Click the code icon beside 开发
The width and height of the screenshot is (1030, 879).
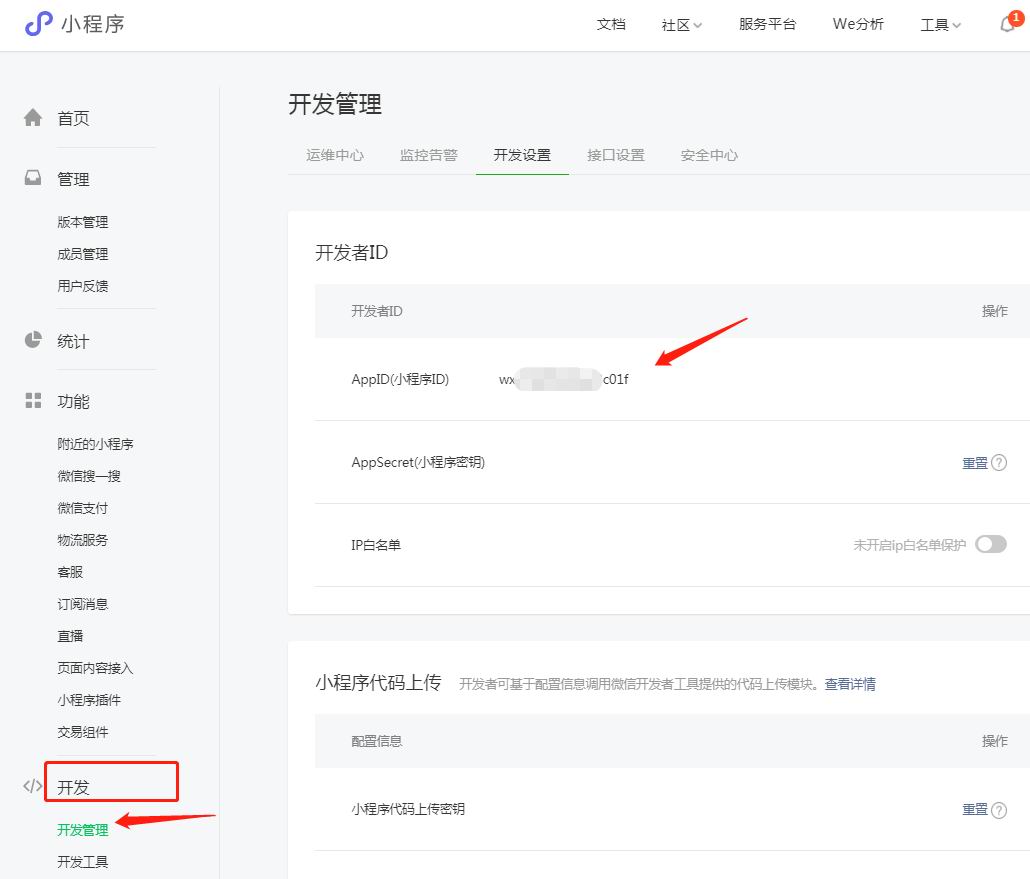coord(33,786)
